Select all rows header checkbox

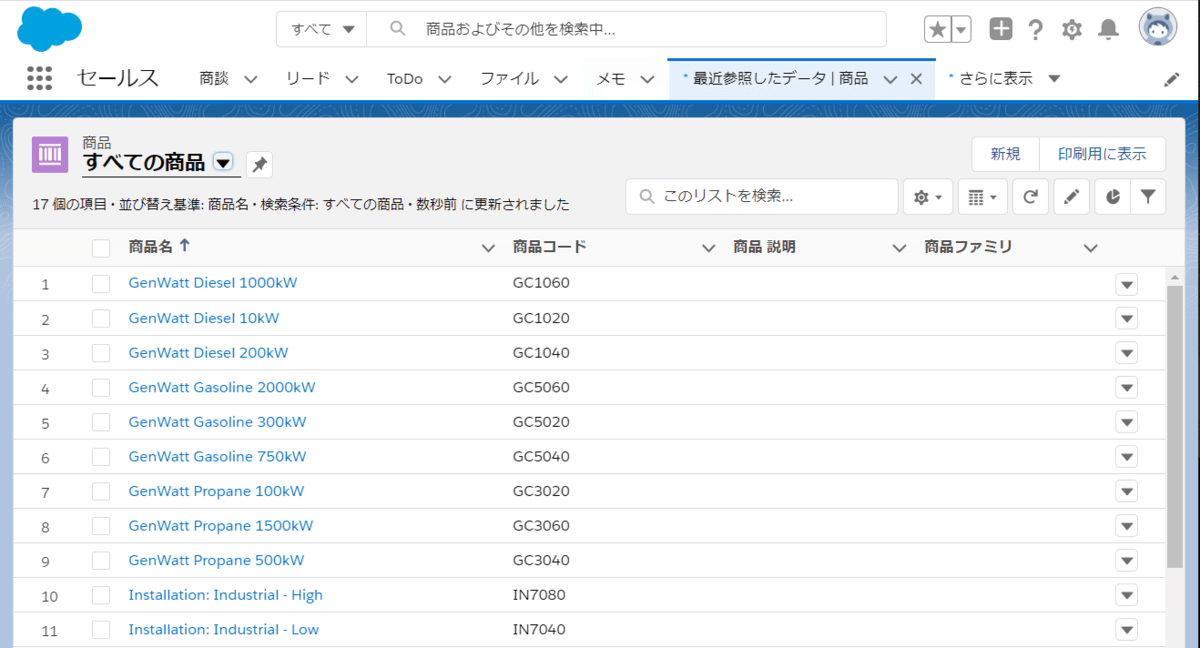tap(101, 248)
